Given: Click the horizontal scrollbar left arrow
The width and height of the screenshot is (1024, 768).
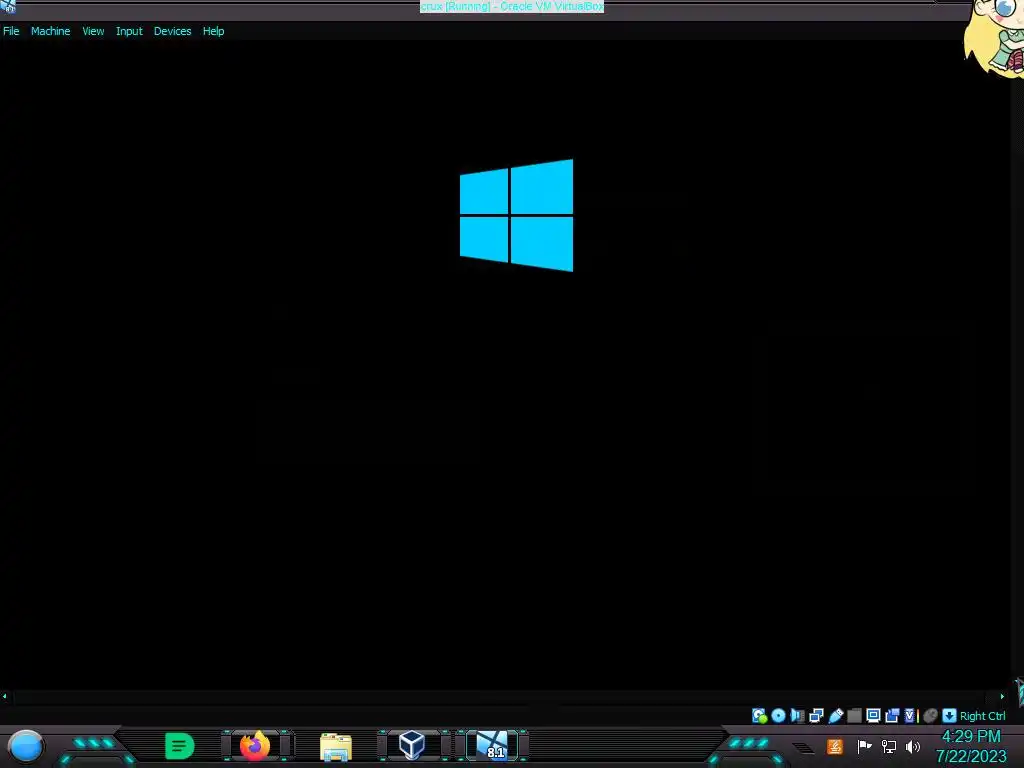Looking at the screenshot, I should [5, 696].
